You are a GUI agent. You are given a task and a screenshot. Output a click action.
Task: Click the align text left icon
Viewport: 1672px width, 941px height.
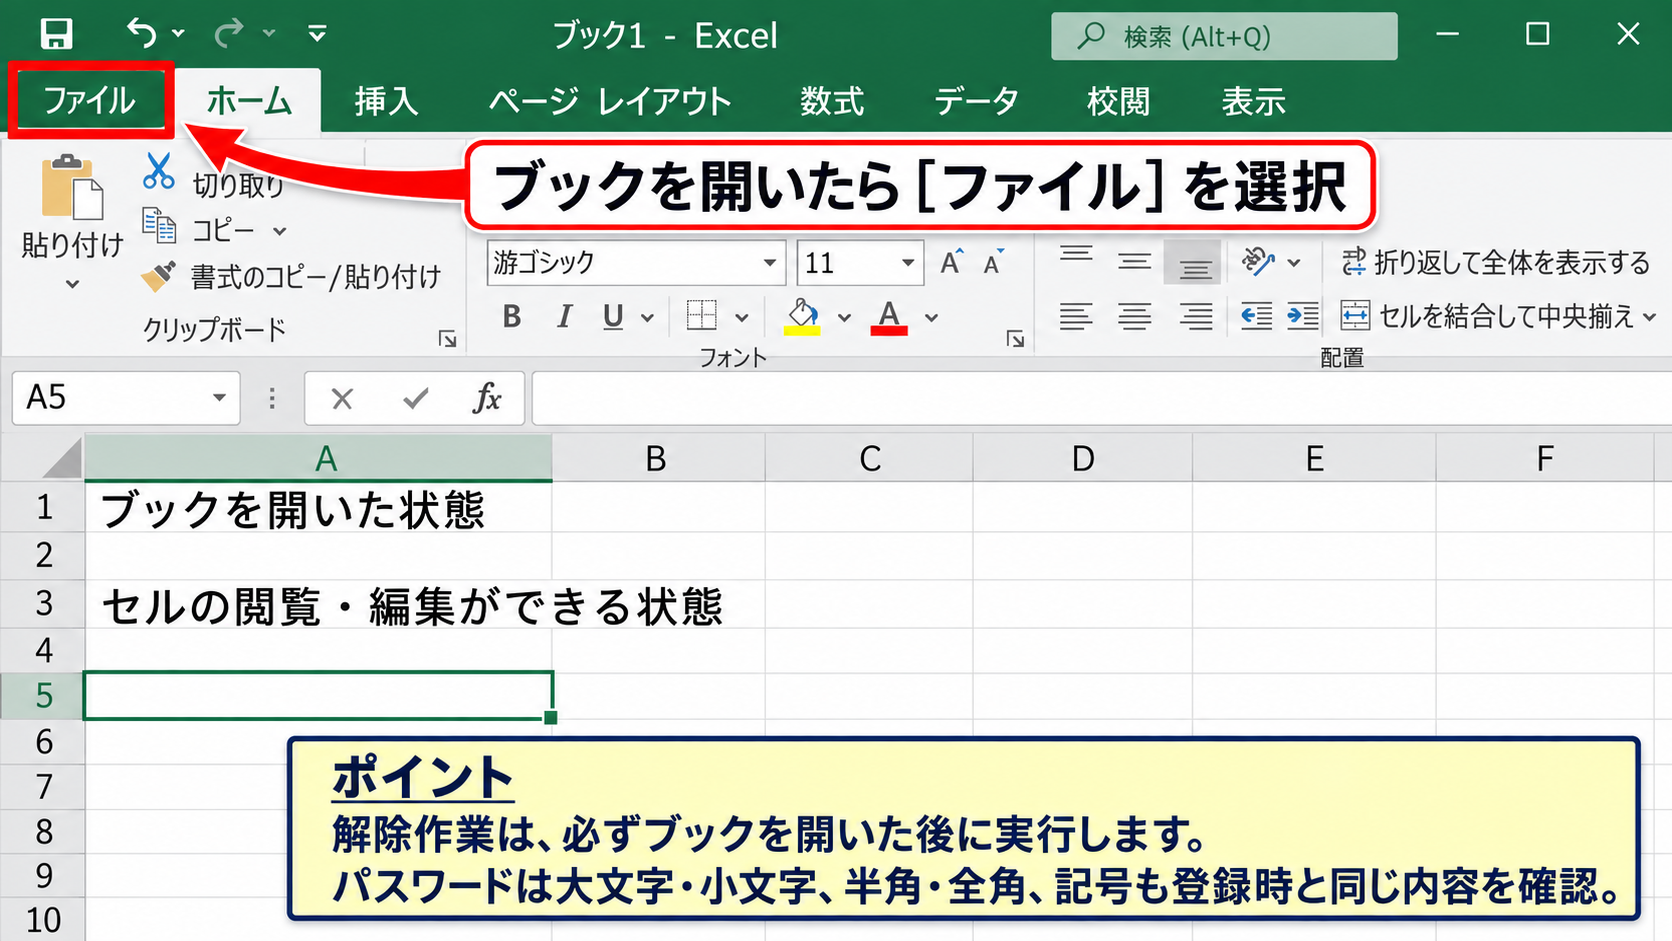click(1076, 317)
